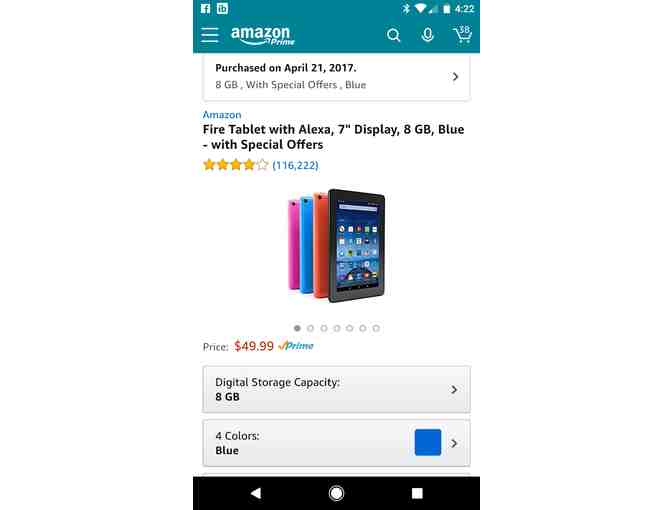Viewport: 672px width, 510px height.
Task: Open the shopping cart with 38 items
Action: [x=462, y=34]
